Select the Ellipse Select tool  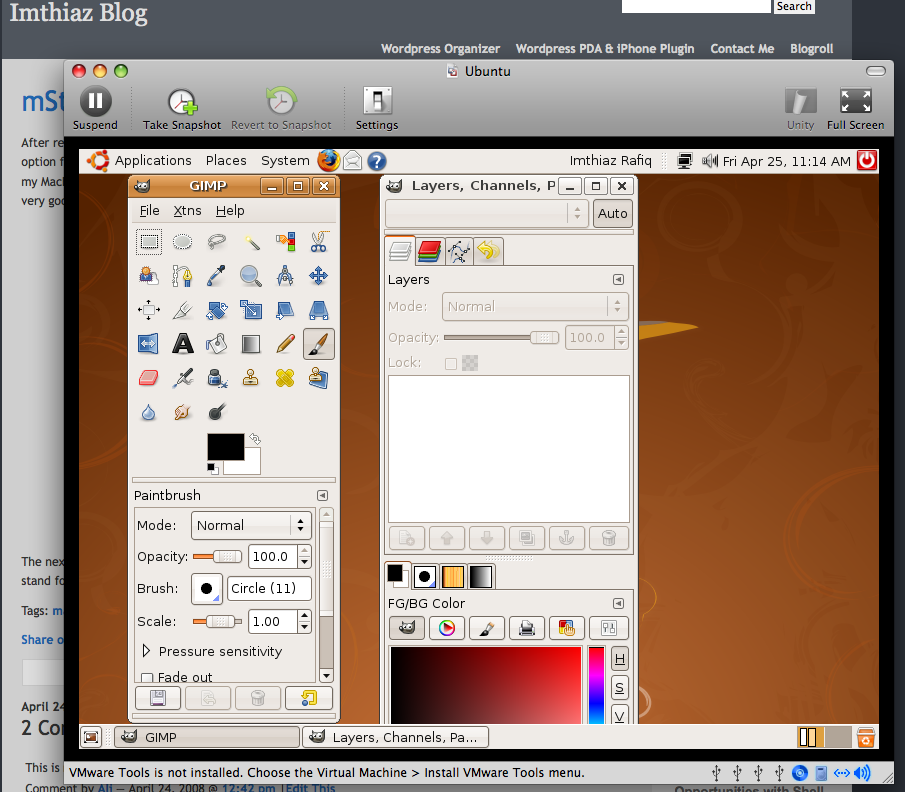(182, 242)
